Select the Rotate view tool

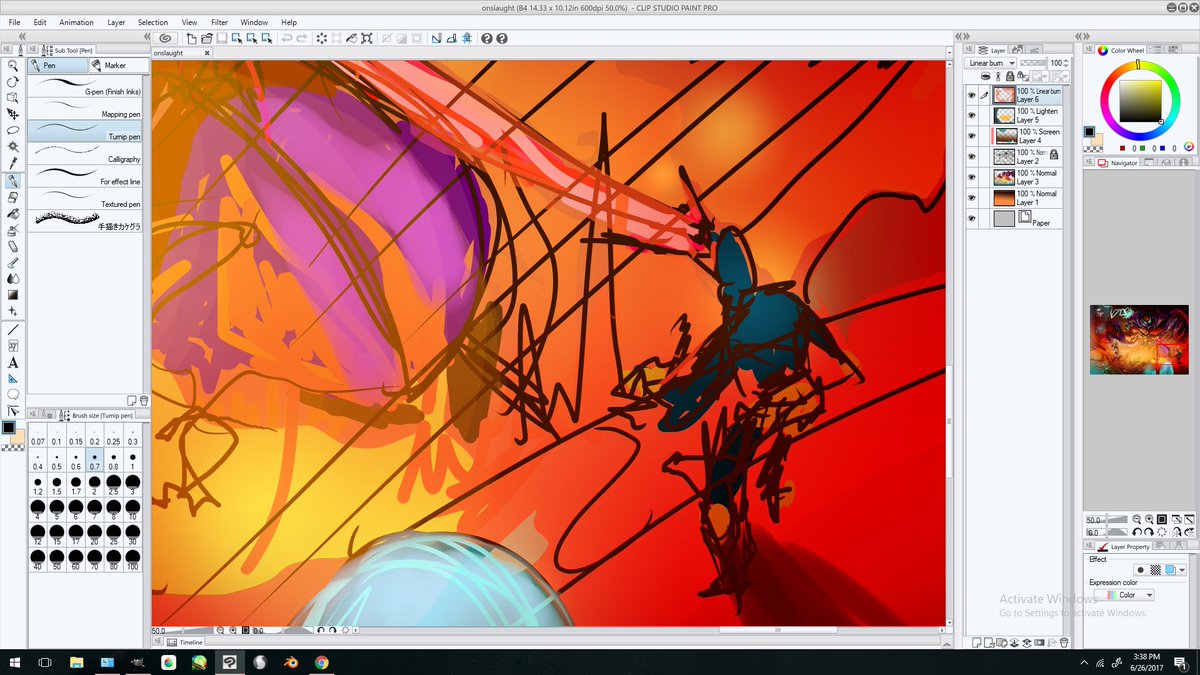coord(12,82)
